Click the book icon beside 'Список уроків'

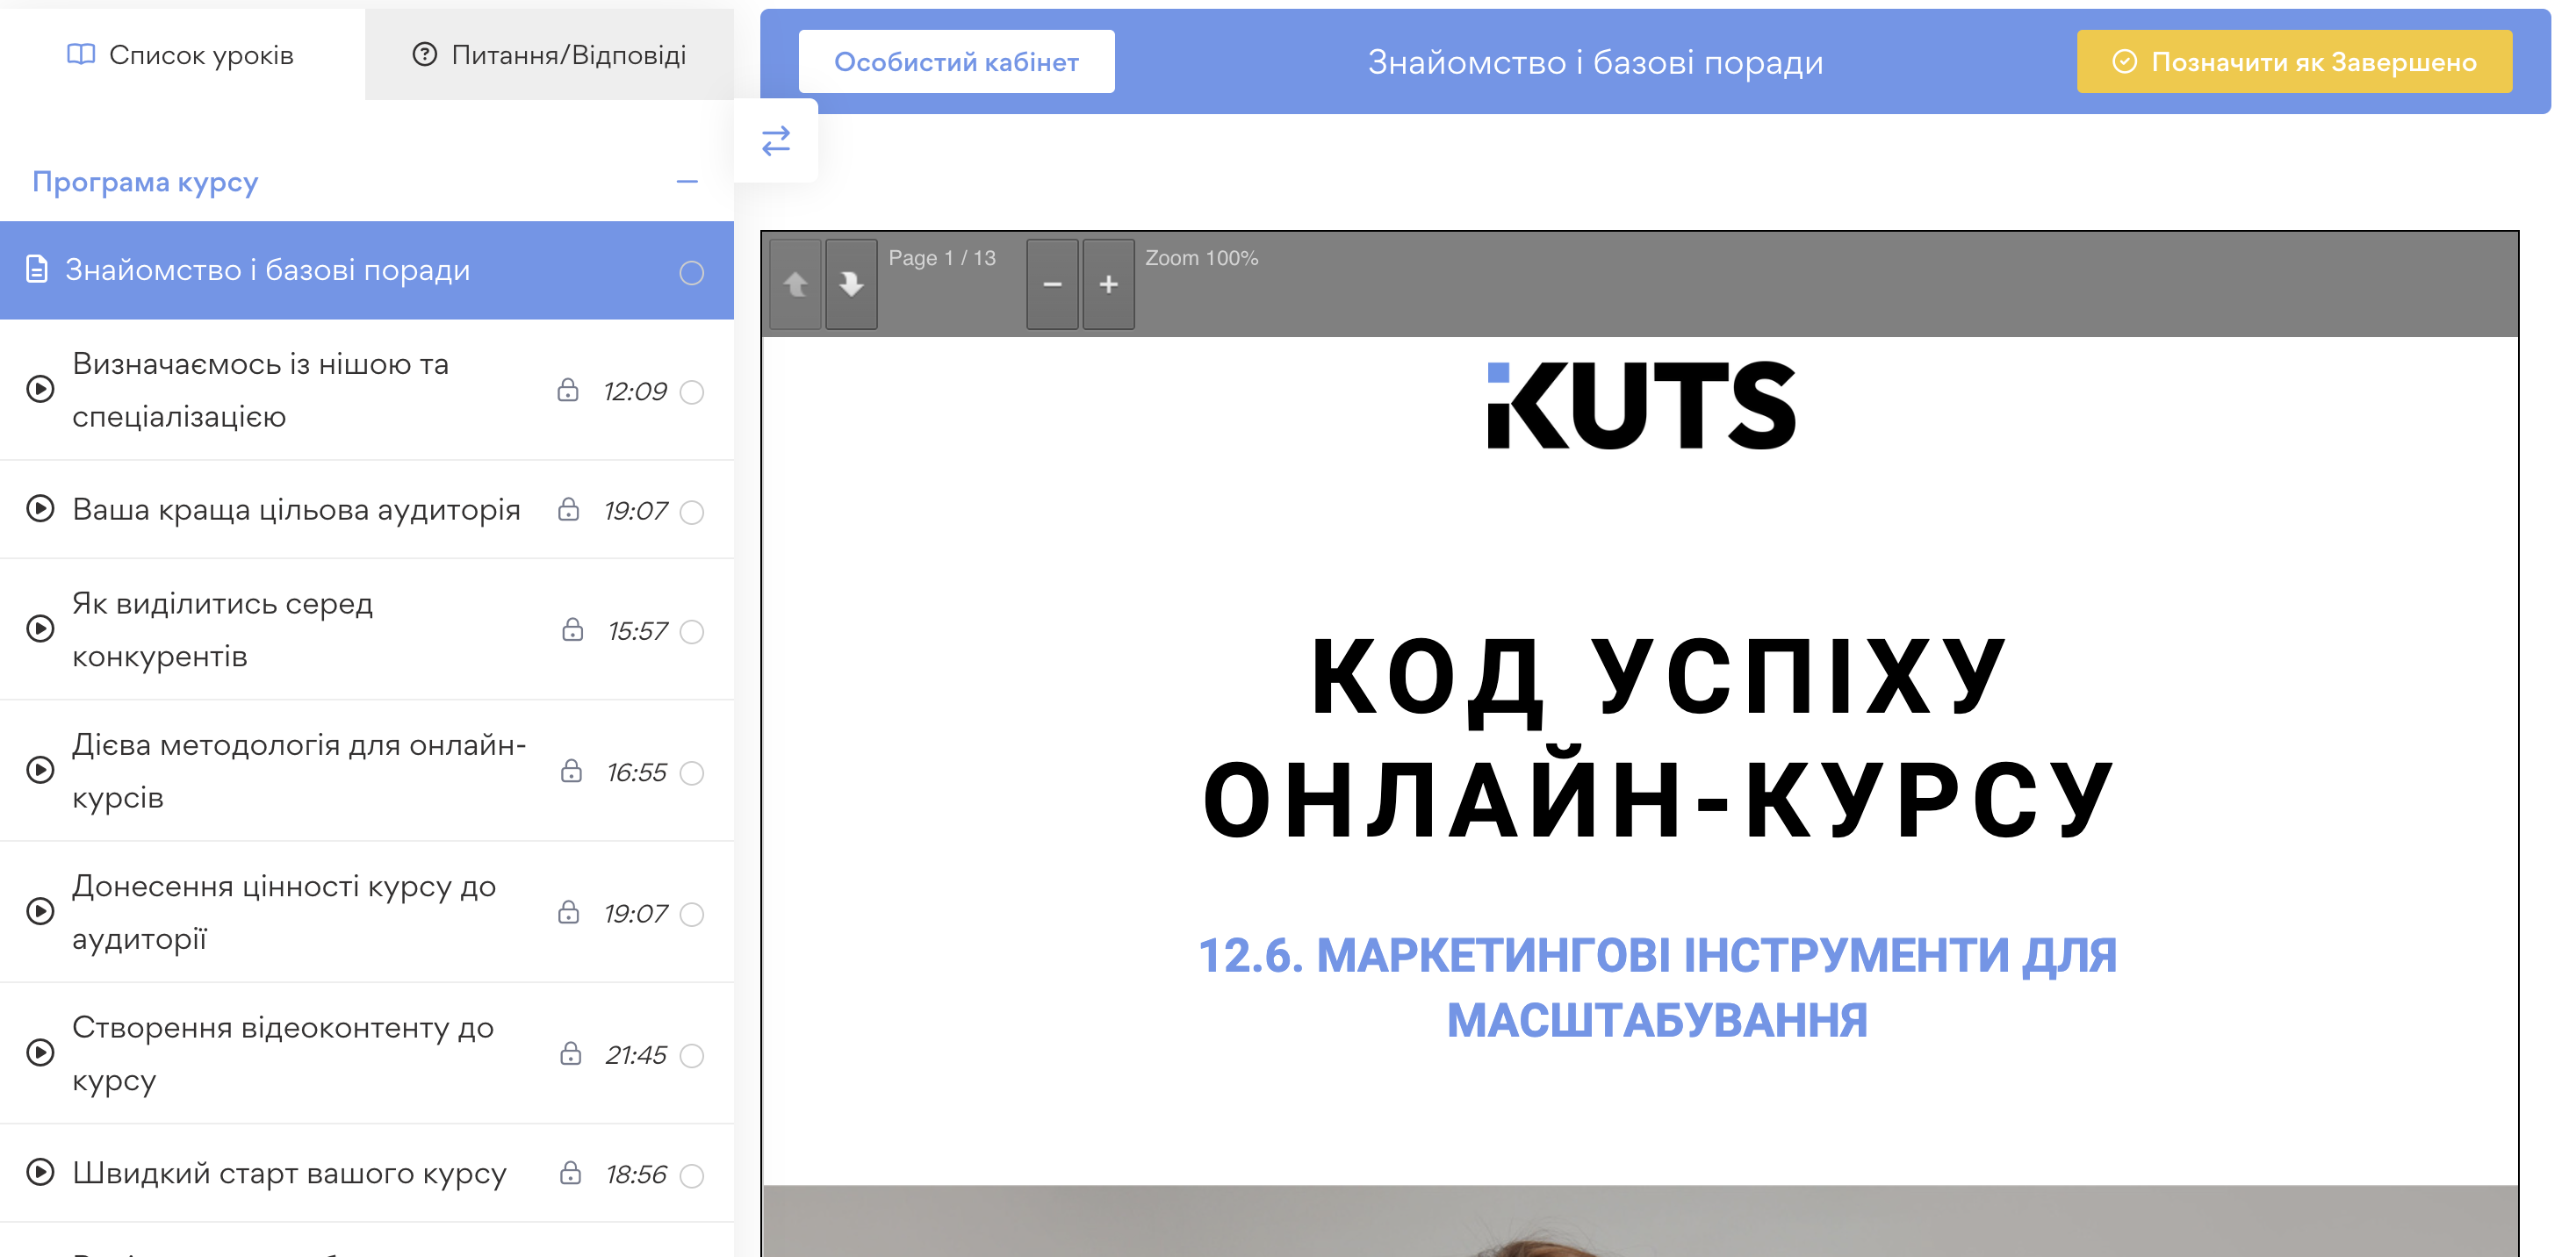(x=83, y=55)
